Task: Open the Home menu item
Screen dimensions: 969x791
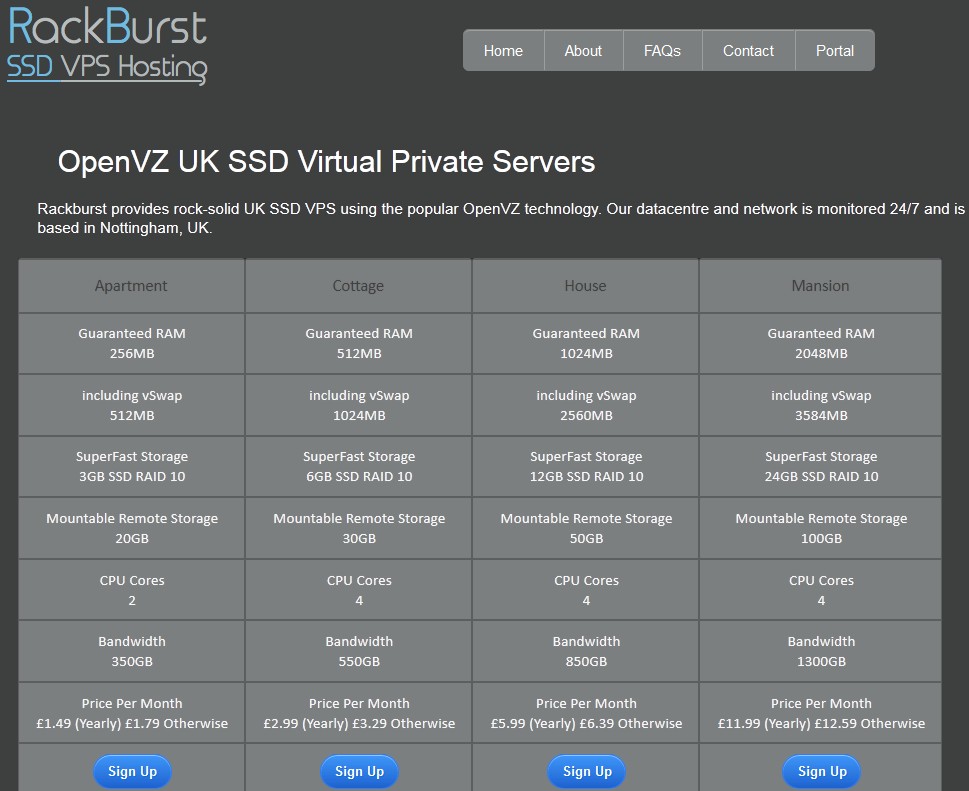Action: click(x=503, y=51)
